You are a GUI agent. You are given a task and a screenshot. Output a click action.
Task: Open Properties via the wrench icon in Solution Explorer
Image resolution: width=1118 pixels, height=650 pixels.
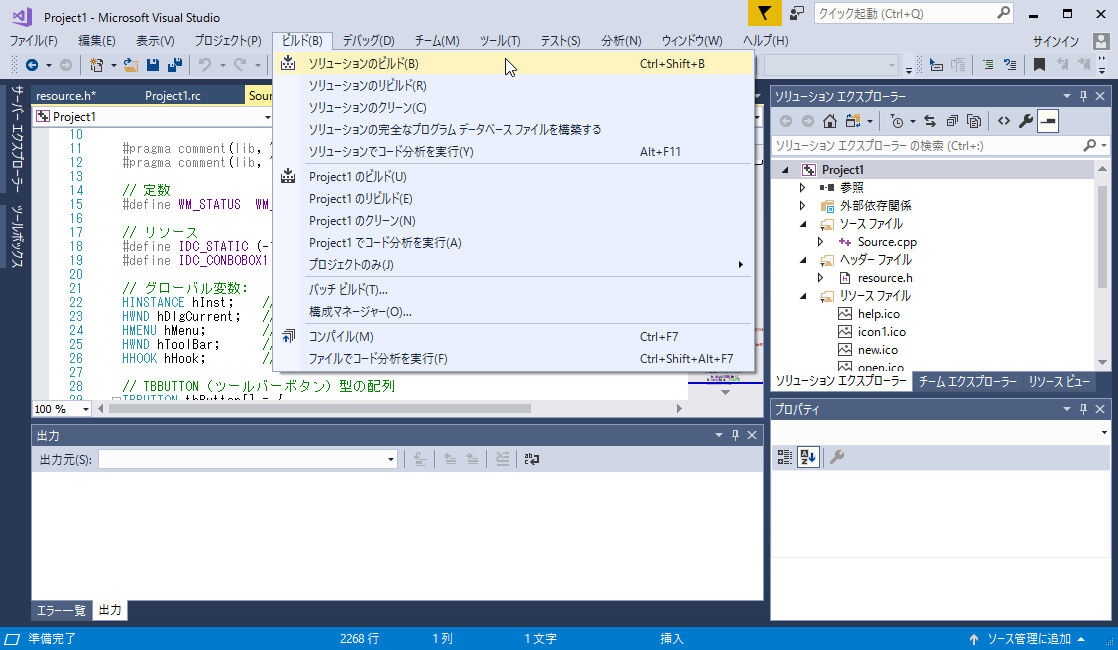[x=1026, y=121]
